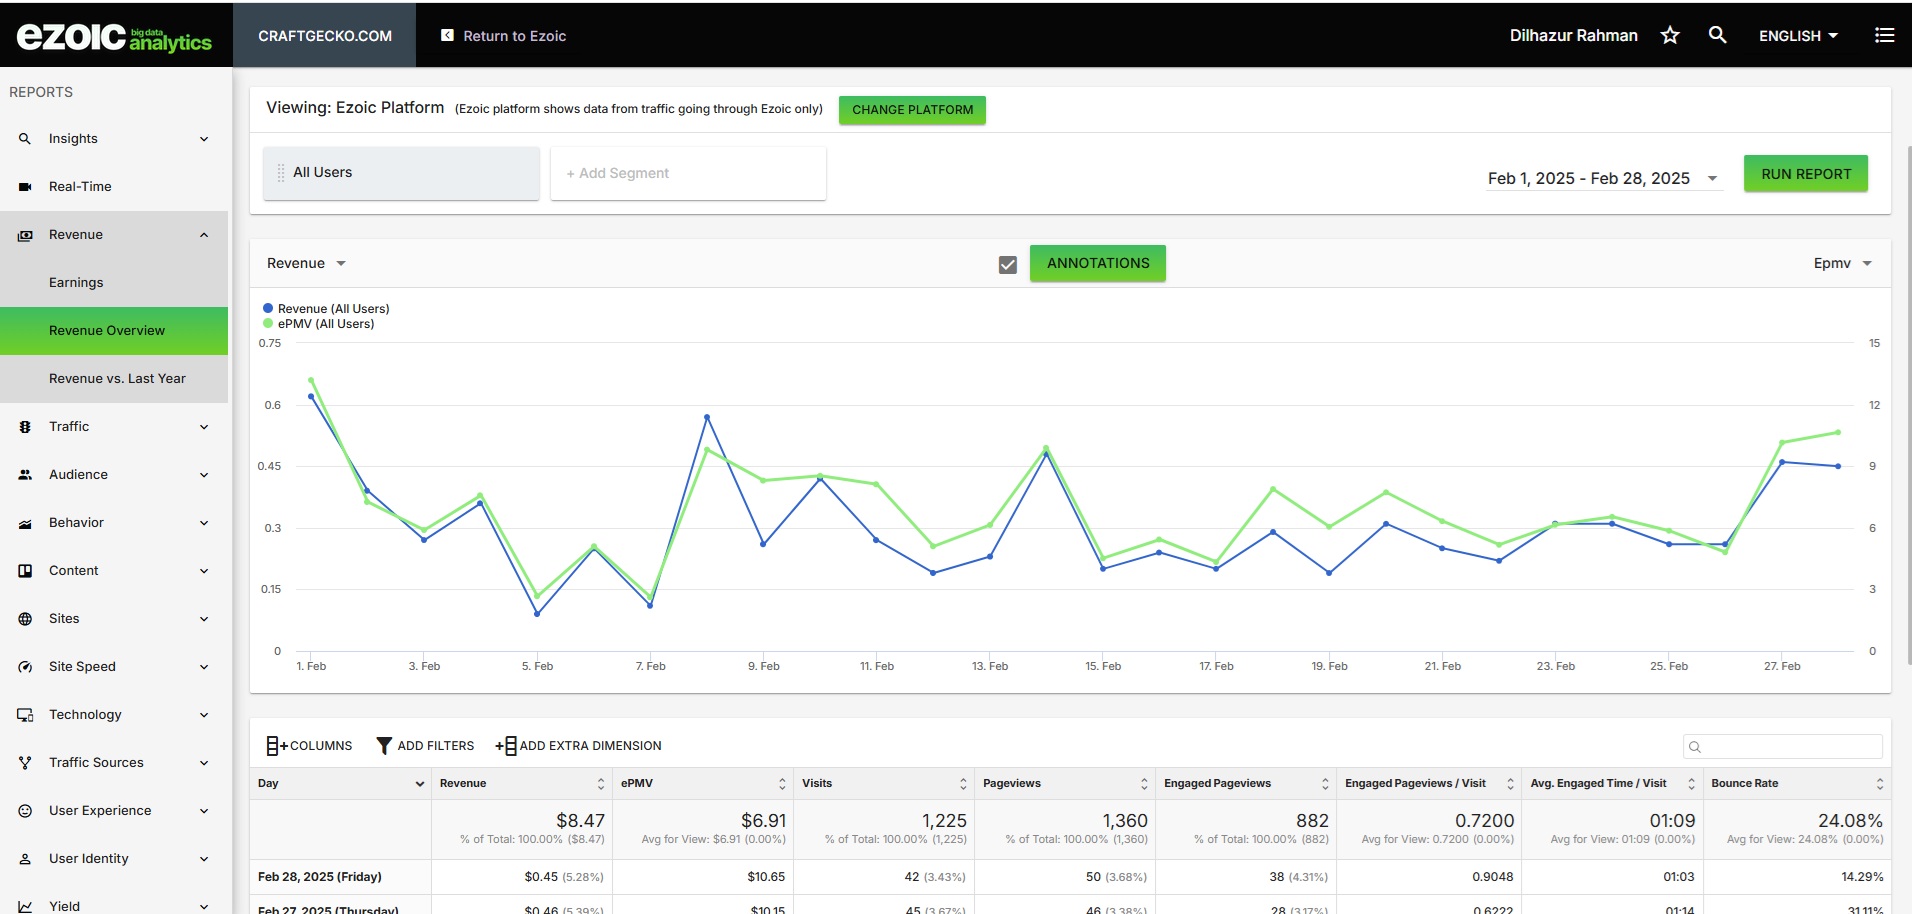
Task: Open the list menu icon at top right
Action: pyautogui.click(x=1885, y=35)
